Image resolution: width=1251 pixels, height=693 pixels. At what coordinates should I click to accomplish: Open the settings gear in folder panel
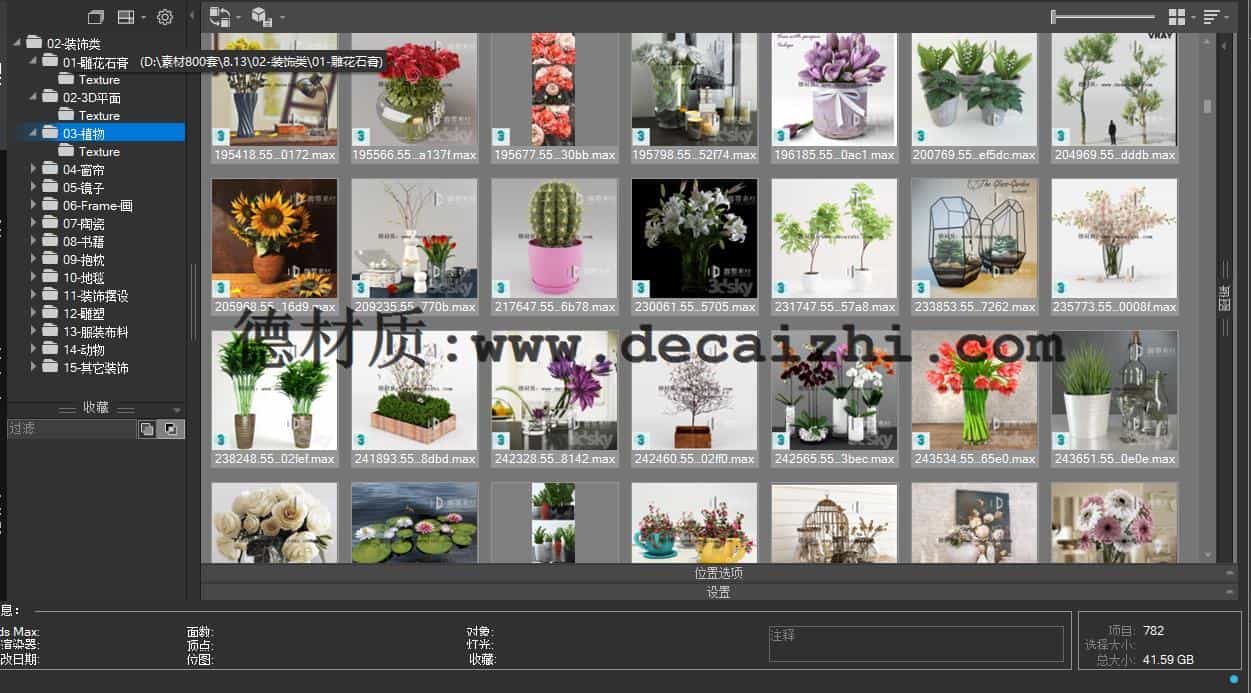[165, 17]
